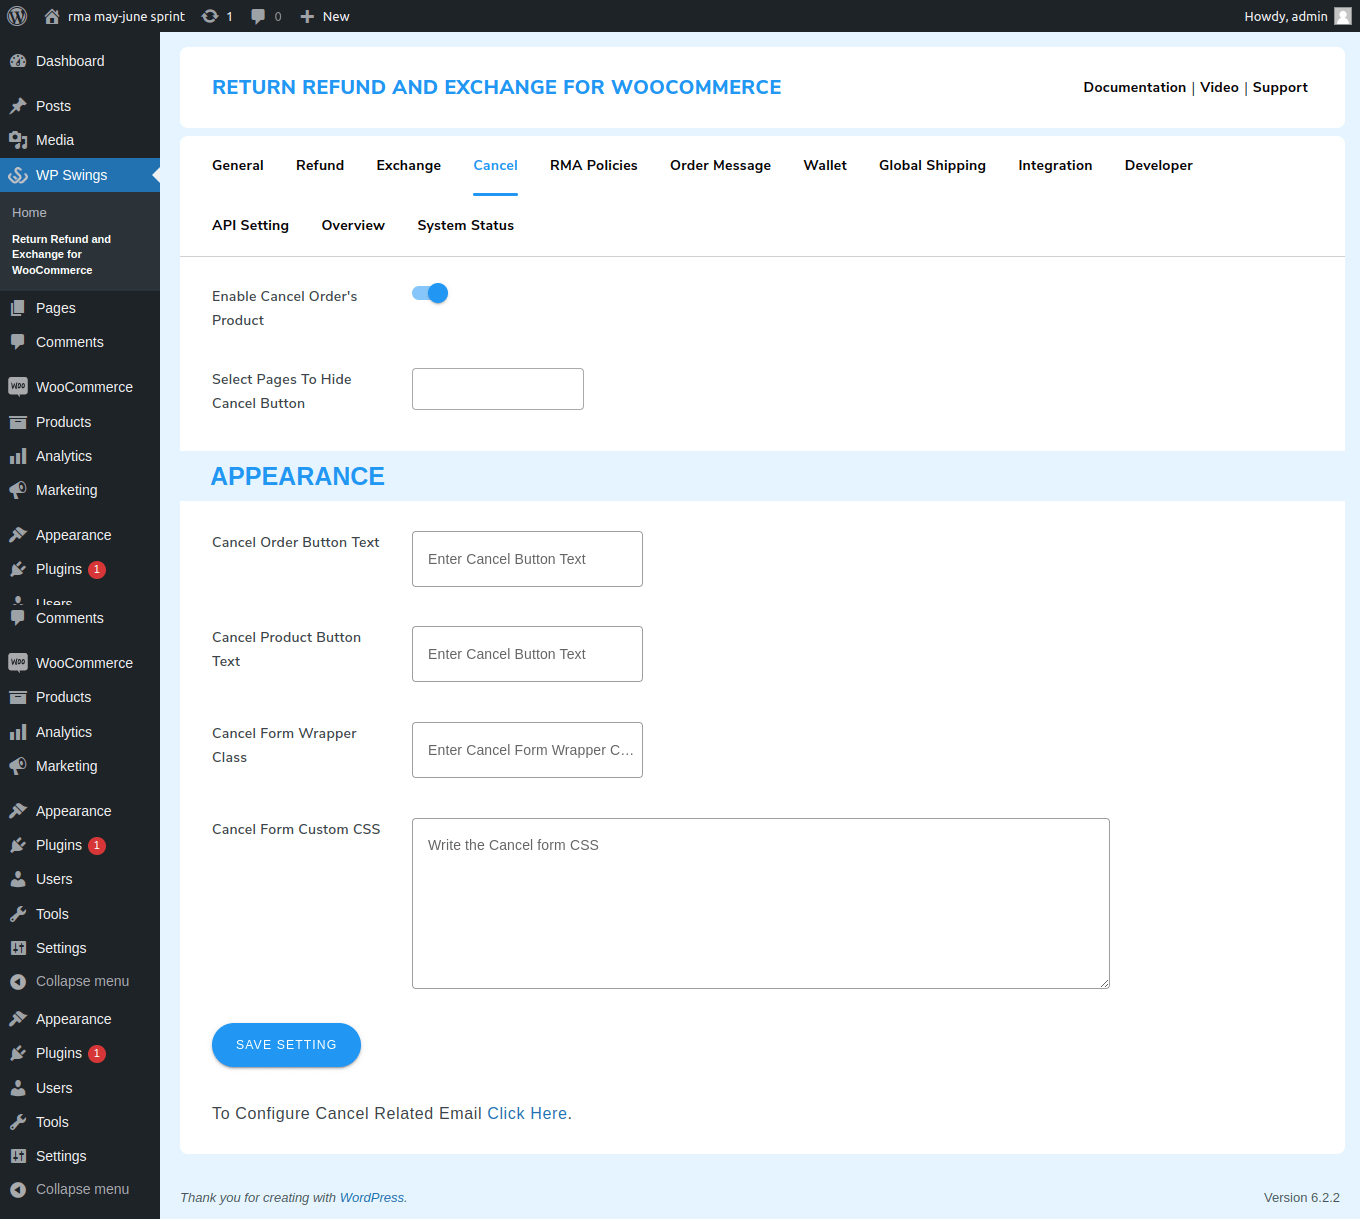This screenshot has width=1360, height=1221.
Task: Open the WordPress logo menu
Action: coord(17,16)
